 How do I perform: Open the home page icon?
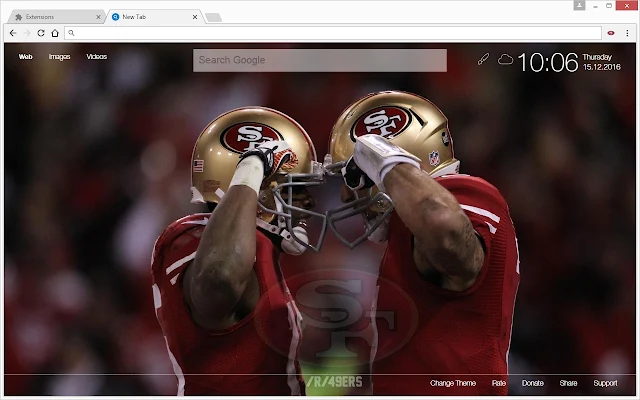pyautogui.click(x=55, y=33)
